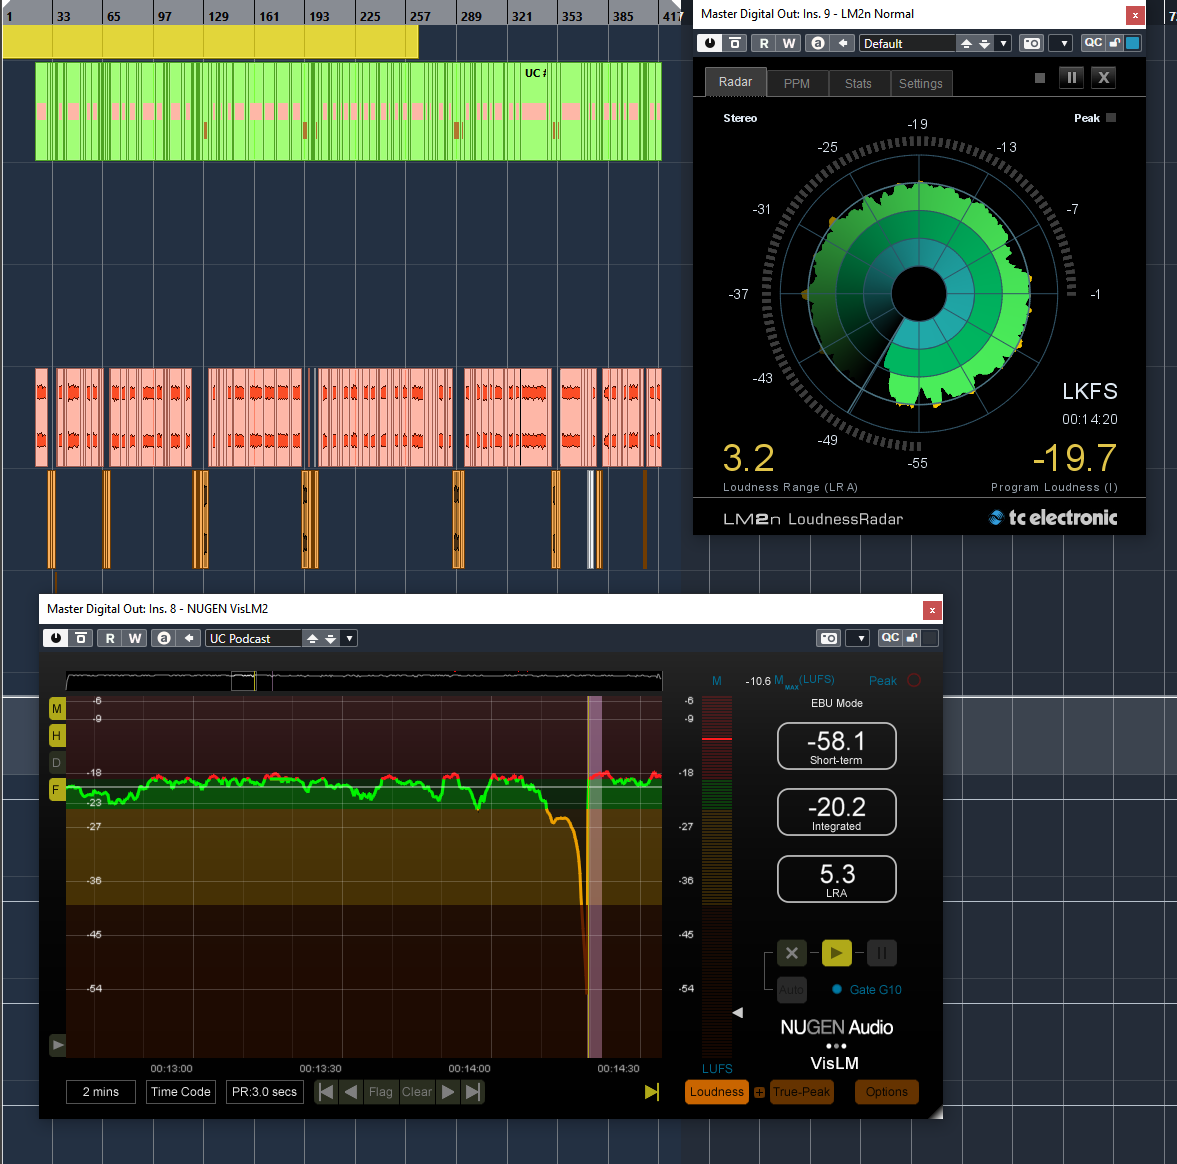Click routing icon in VisLM2 toolbar

point(80,638)
